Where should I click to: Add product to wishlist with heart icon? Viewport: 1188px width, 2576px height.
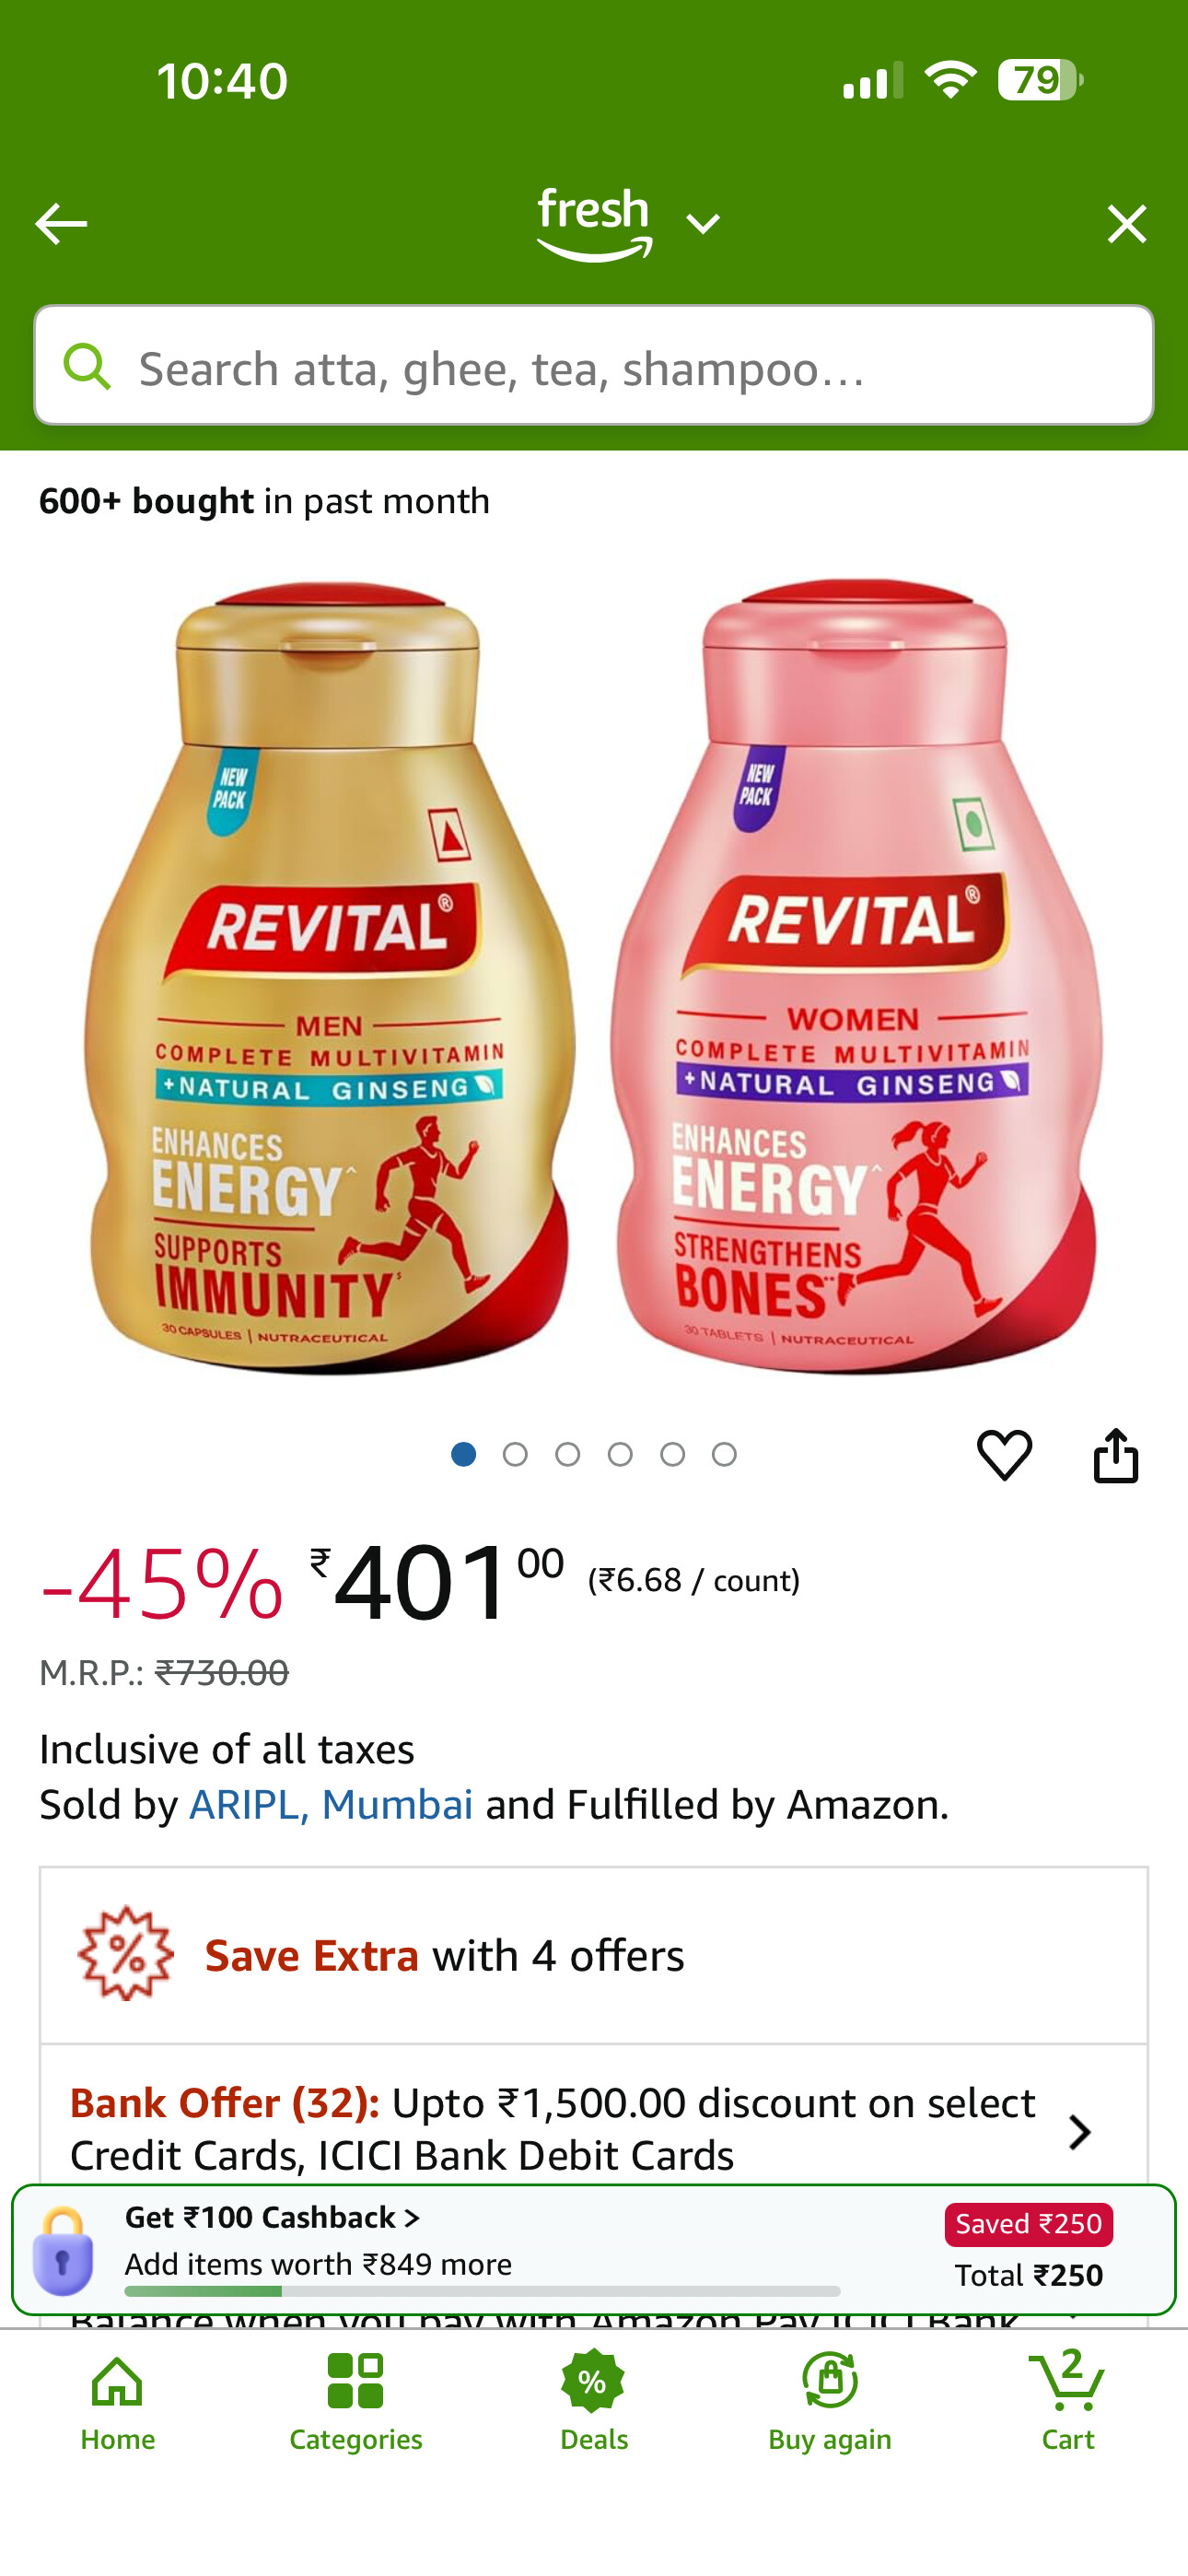[x=1004, y=1454]
